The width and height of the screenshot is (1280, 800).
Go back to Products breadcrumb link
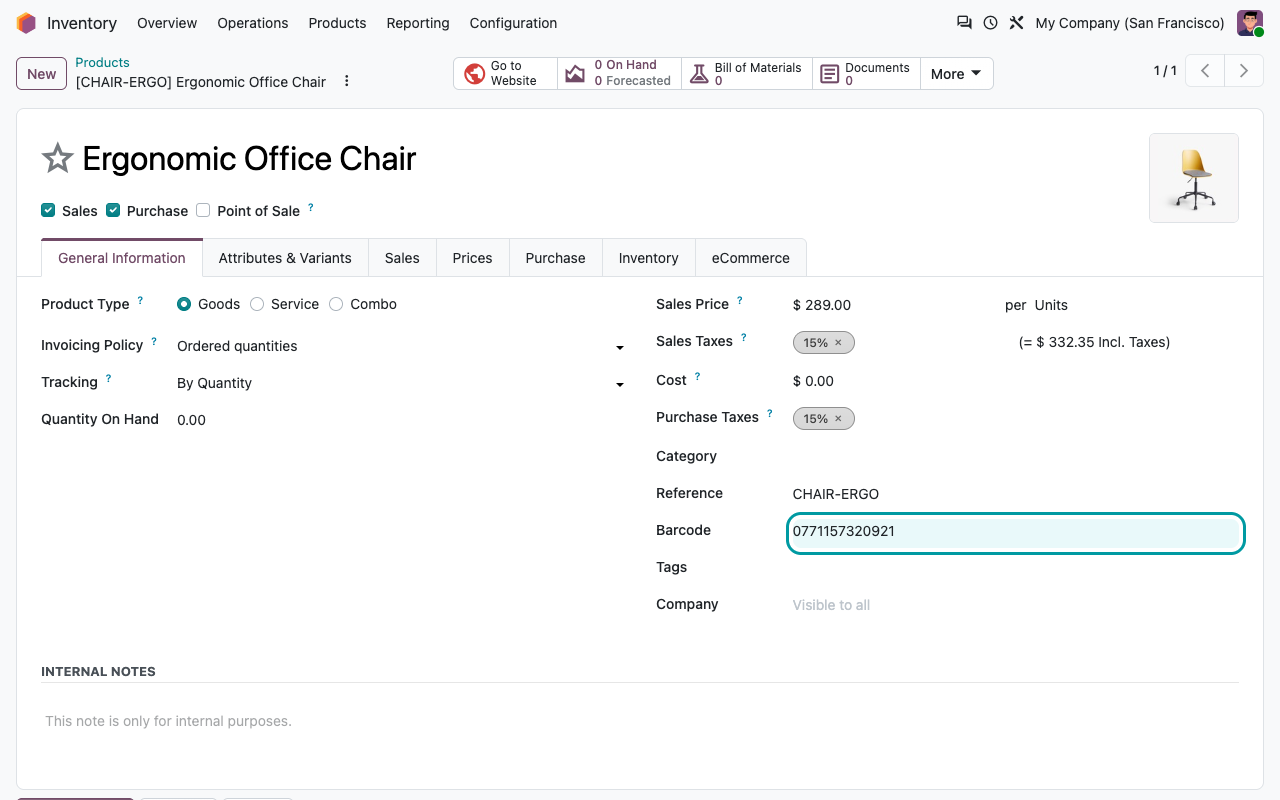tap(103, 62)
